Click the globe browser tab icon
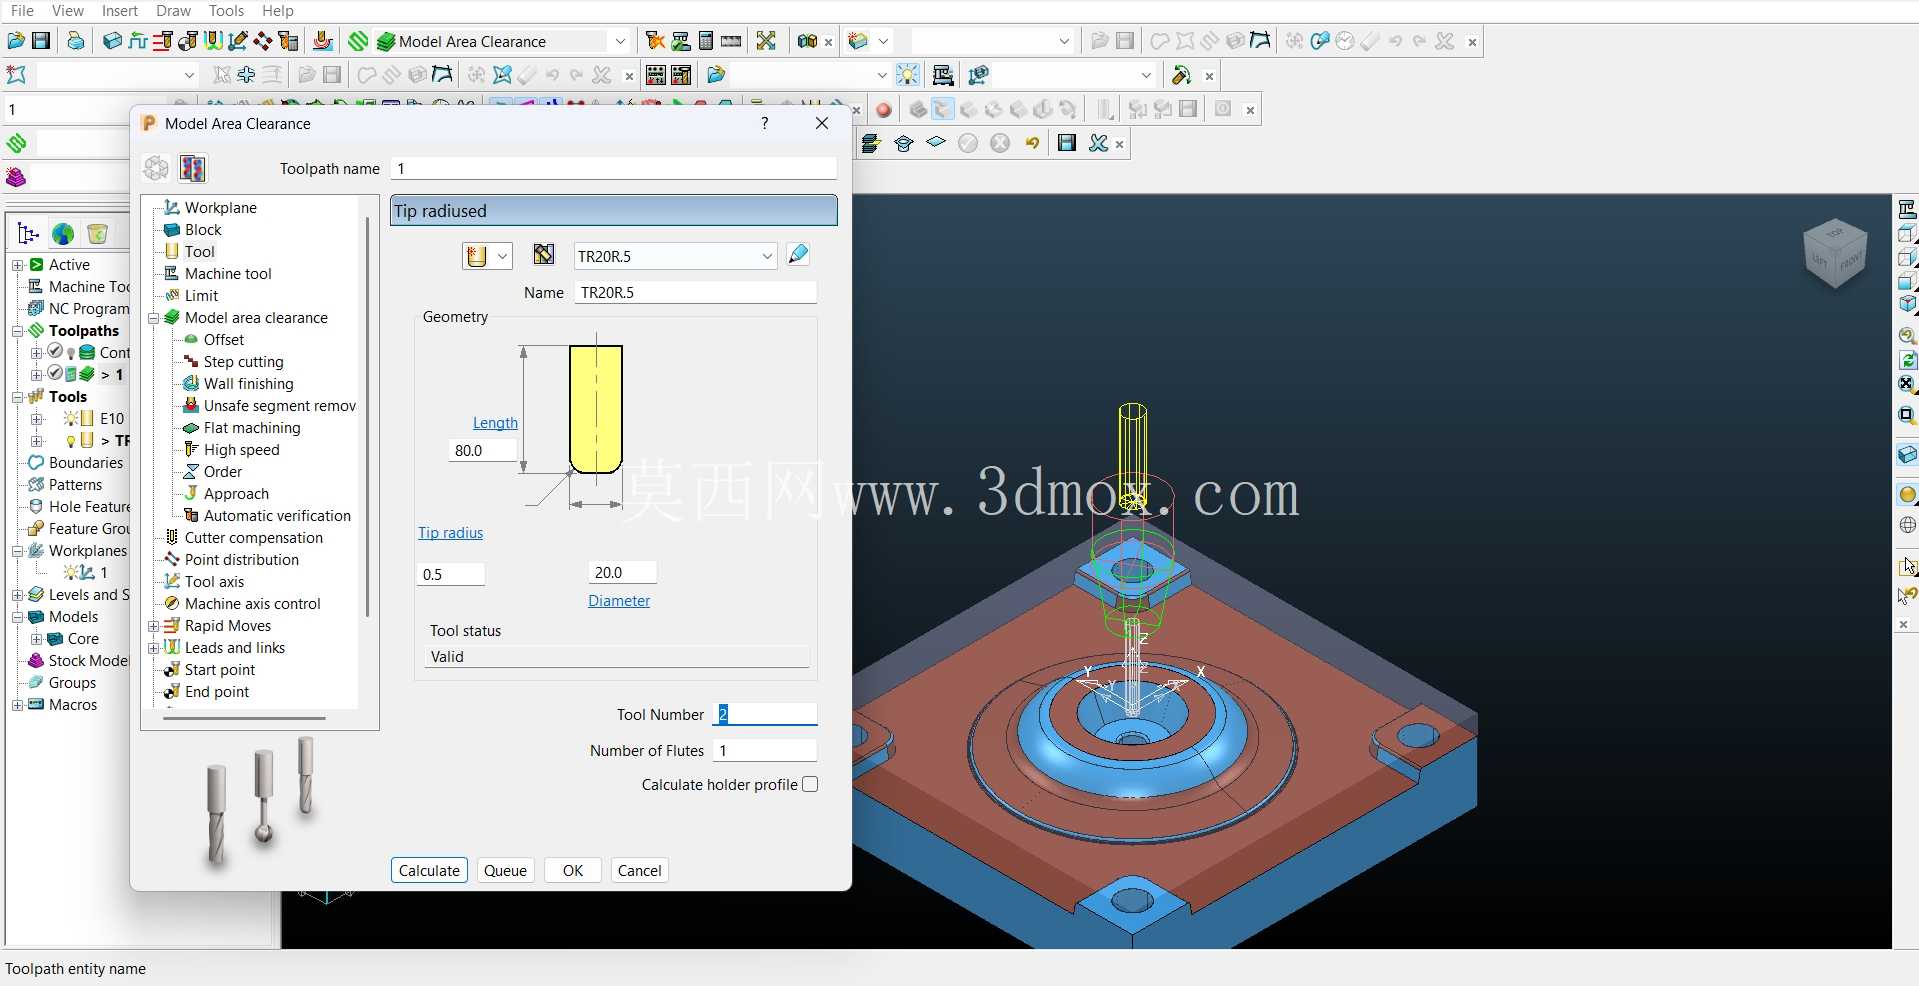Image resolution: width=1919 pixels, height=986 pixels. (x=63, y=234)
